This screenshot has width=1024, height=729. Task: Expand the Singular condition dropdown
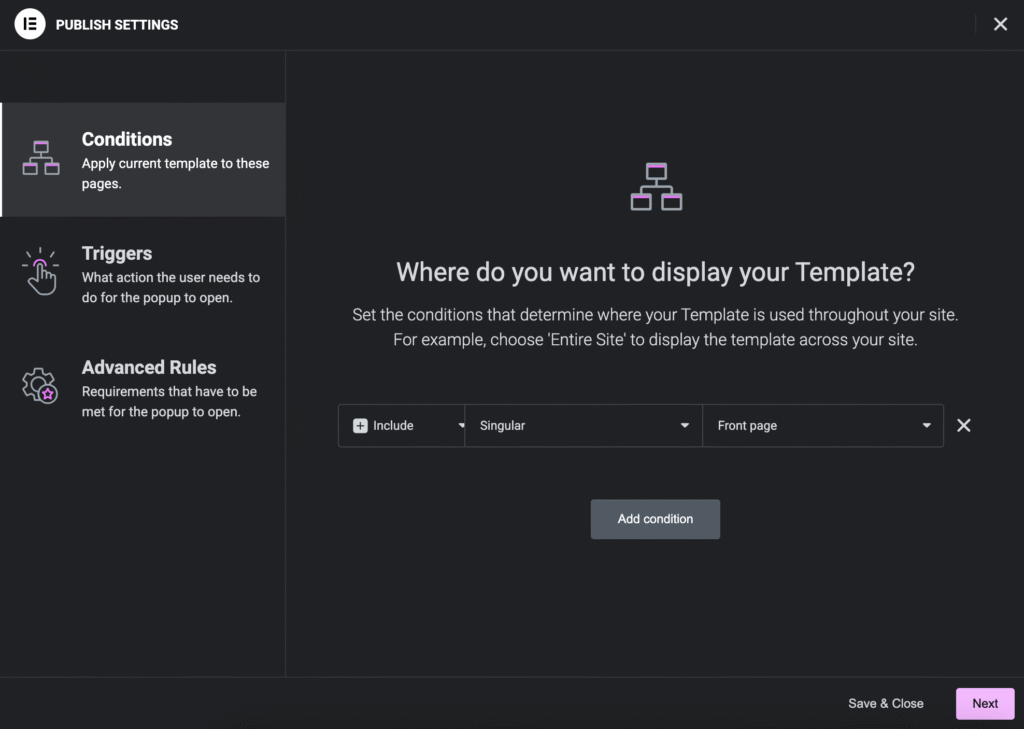584,426
